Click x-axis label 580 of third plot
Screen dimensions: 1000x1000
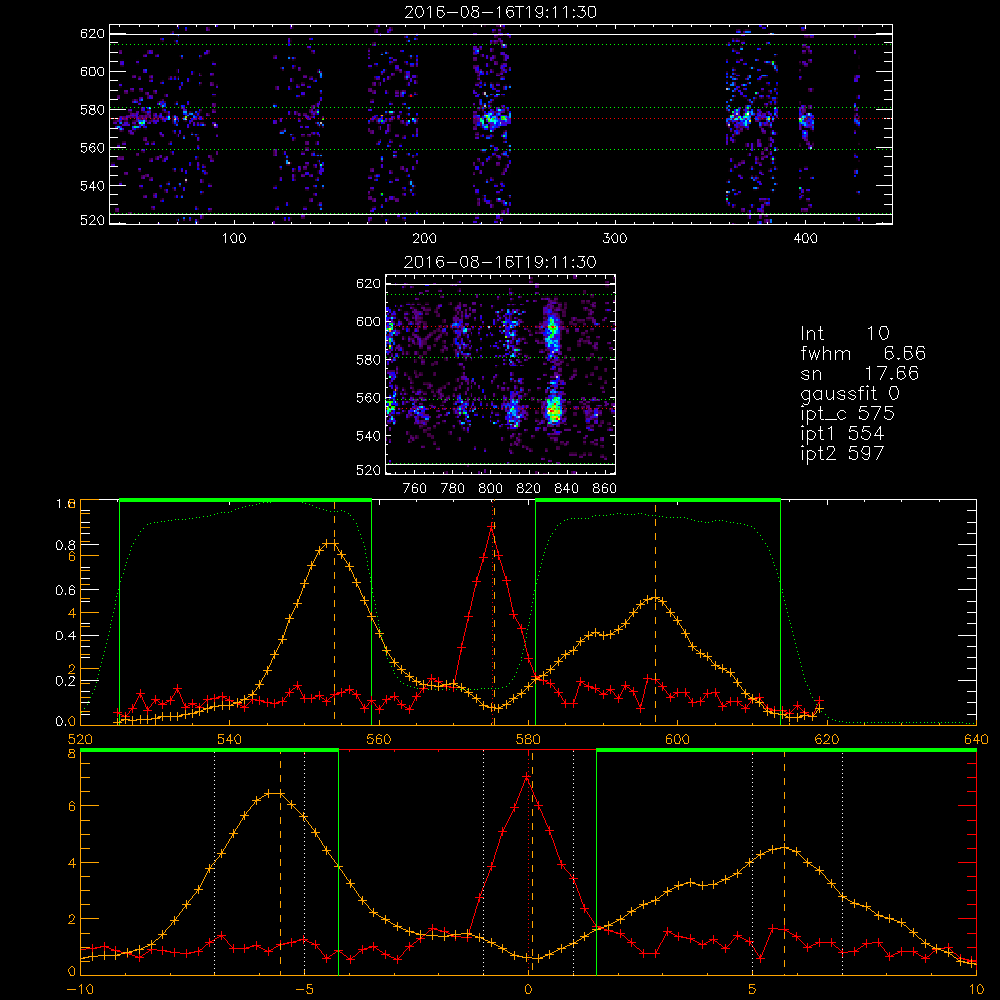[x=528, y=740]
